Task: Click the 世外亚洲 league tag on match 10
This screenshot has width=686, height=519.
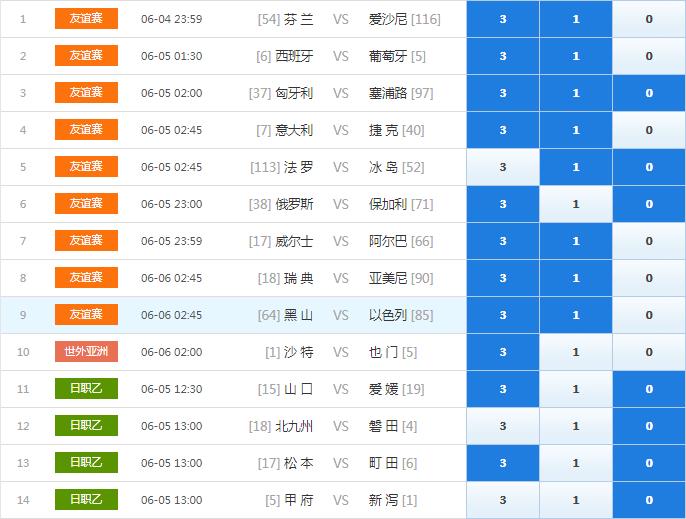Action: pos(86,352)
